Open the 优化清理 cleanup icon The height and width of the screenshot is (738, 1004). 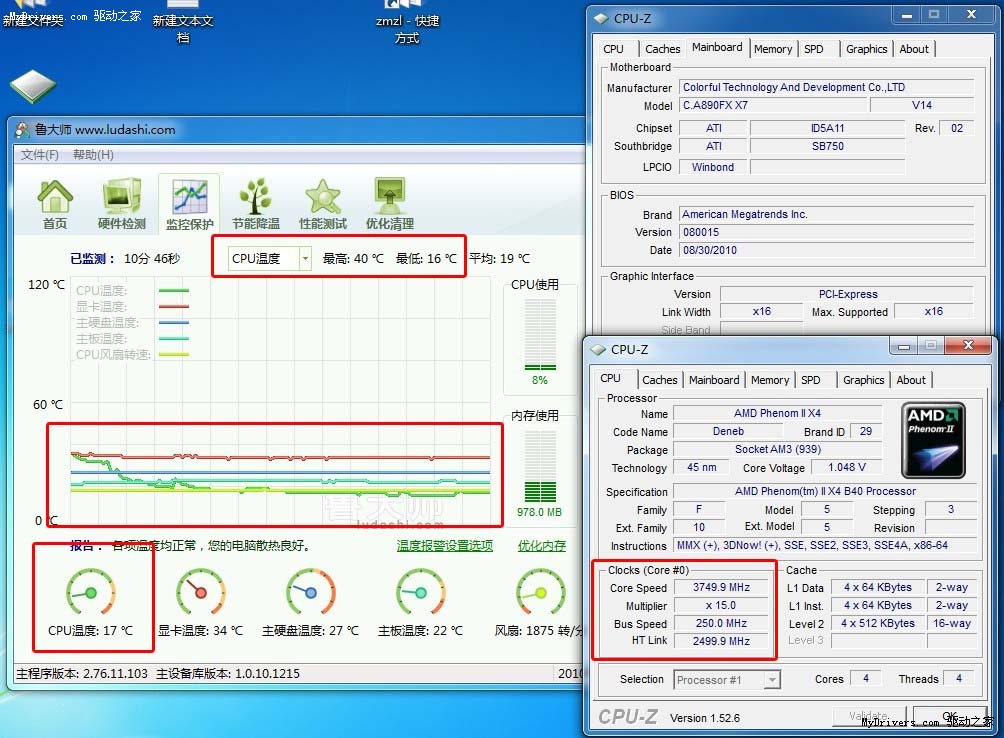[389, 197]
